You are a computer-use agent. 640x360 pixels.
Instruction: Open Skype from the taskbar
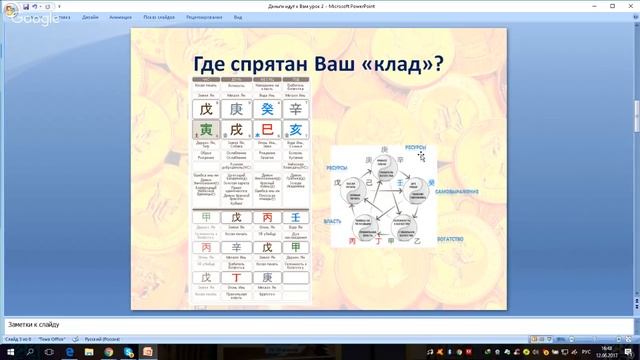pyautogui.click(x=128, y=352)
